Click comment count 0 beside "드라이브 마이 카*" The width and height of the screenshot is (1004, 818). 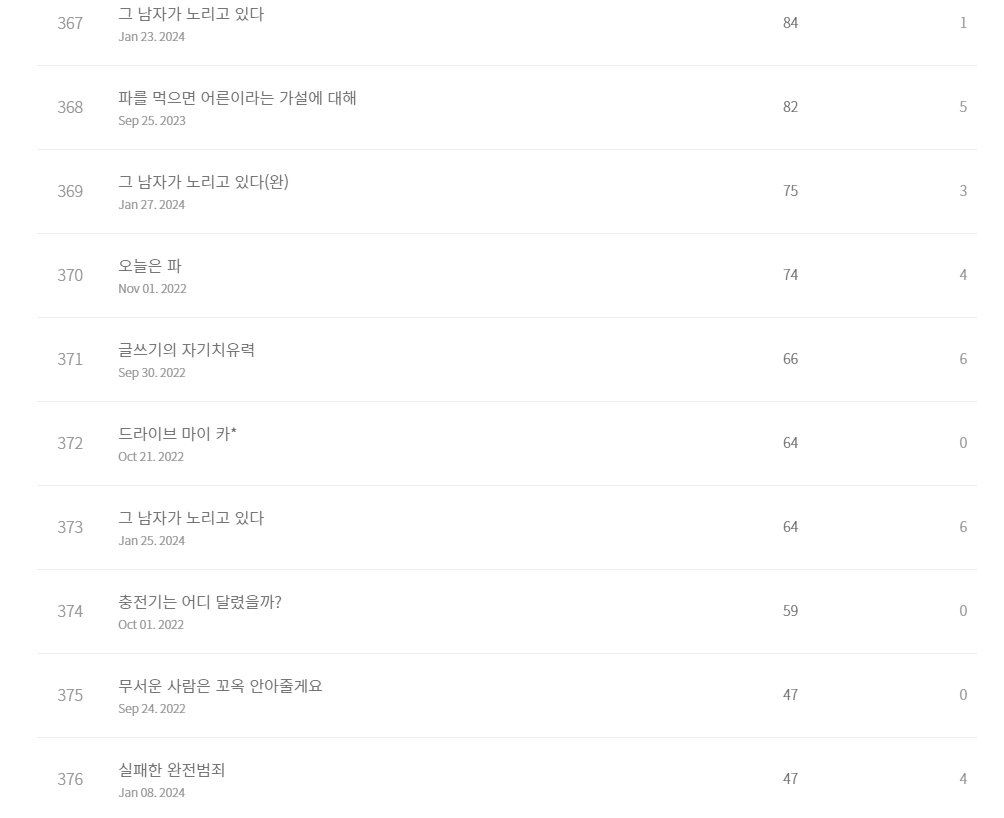tap(963, 443)
